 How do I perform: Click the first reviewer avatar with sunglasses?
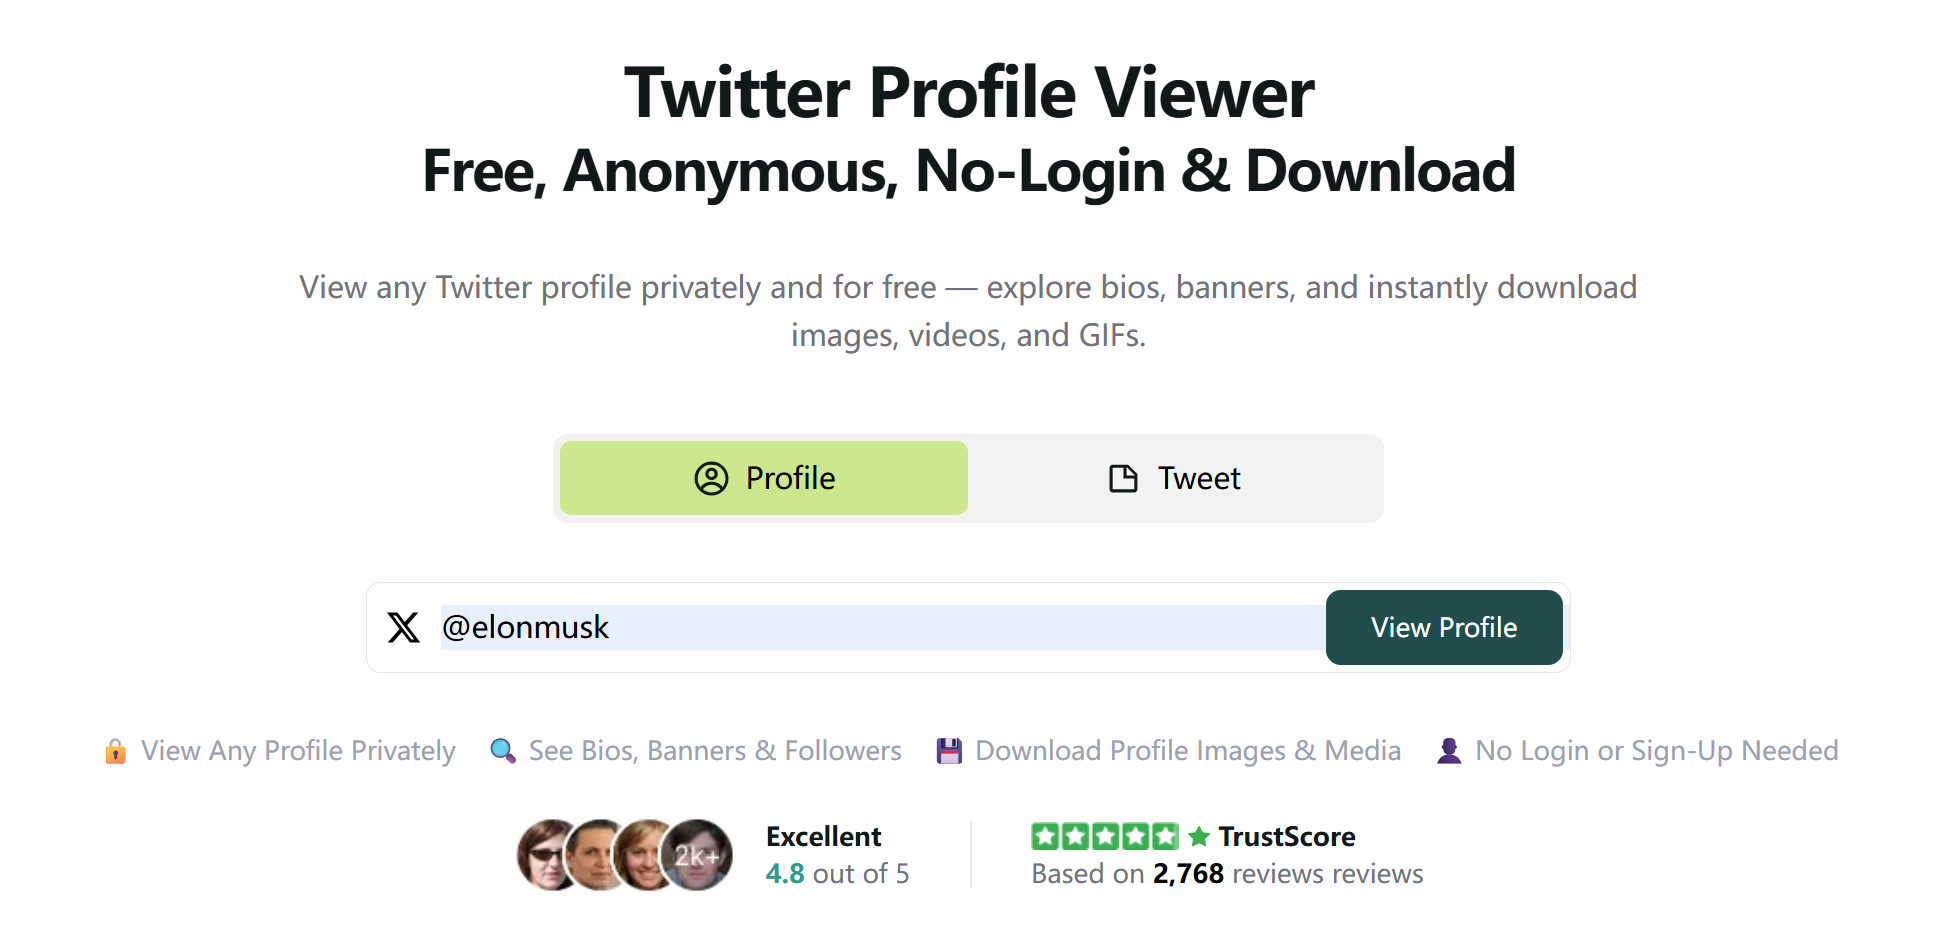(550, 855)
